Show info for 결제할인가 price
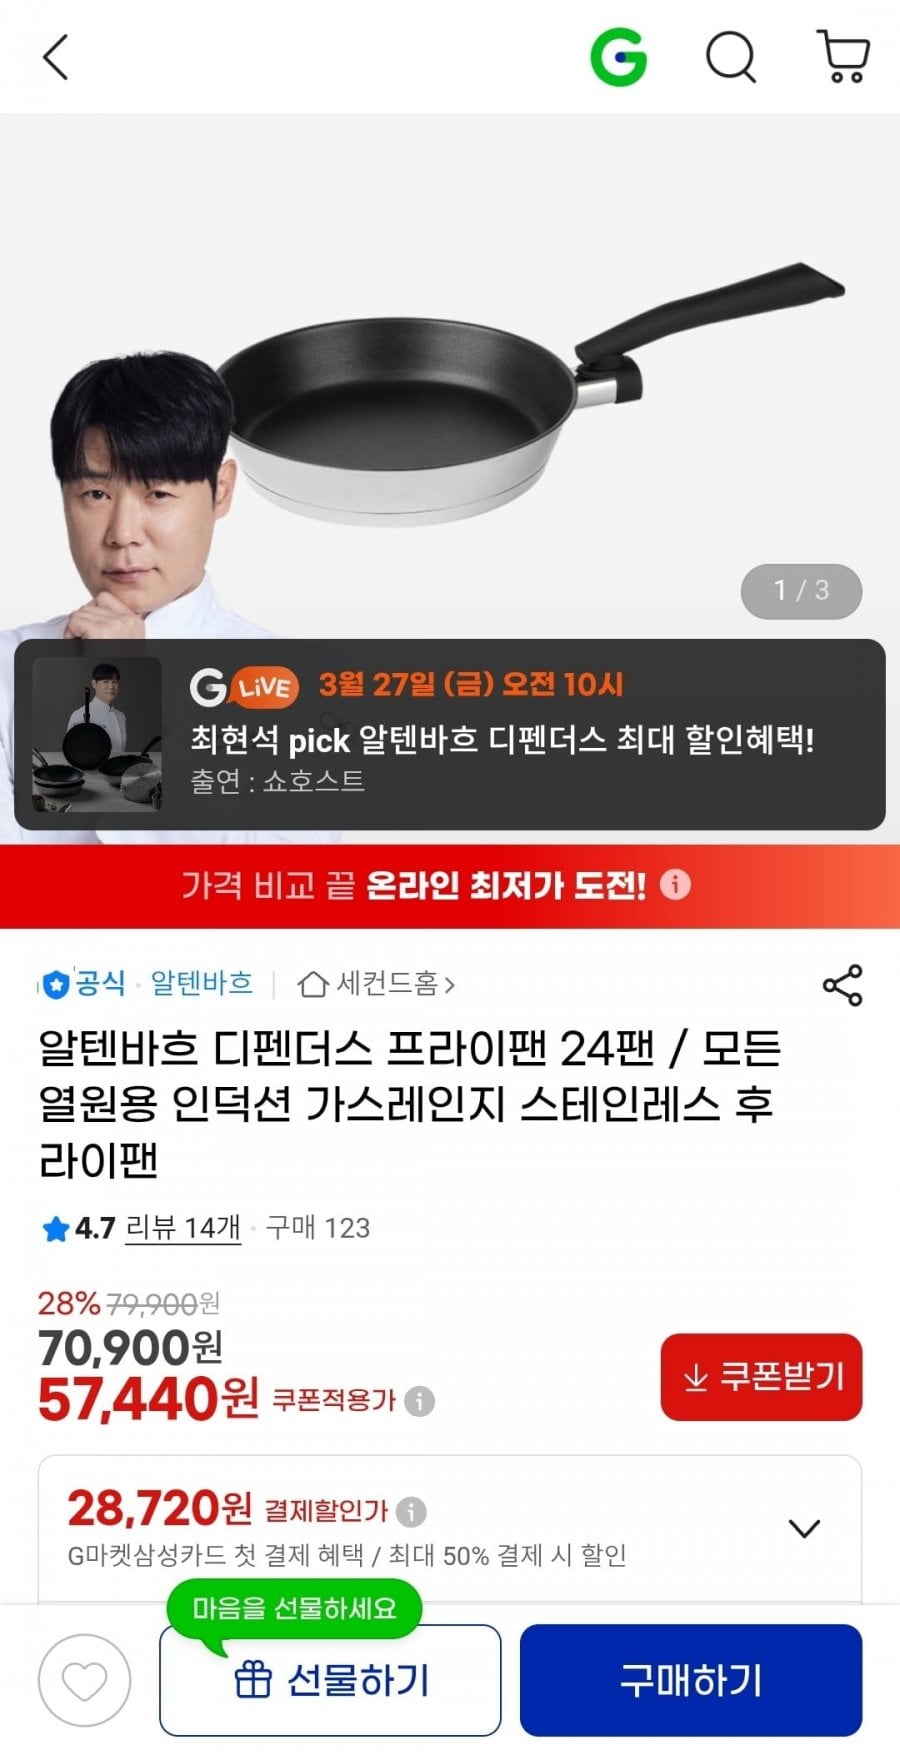 [411, 1511]
